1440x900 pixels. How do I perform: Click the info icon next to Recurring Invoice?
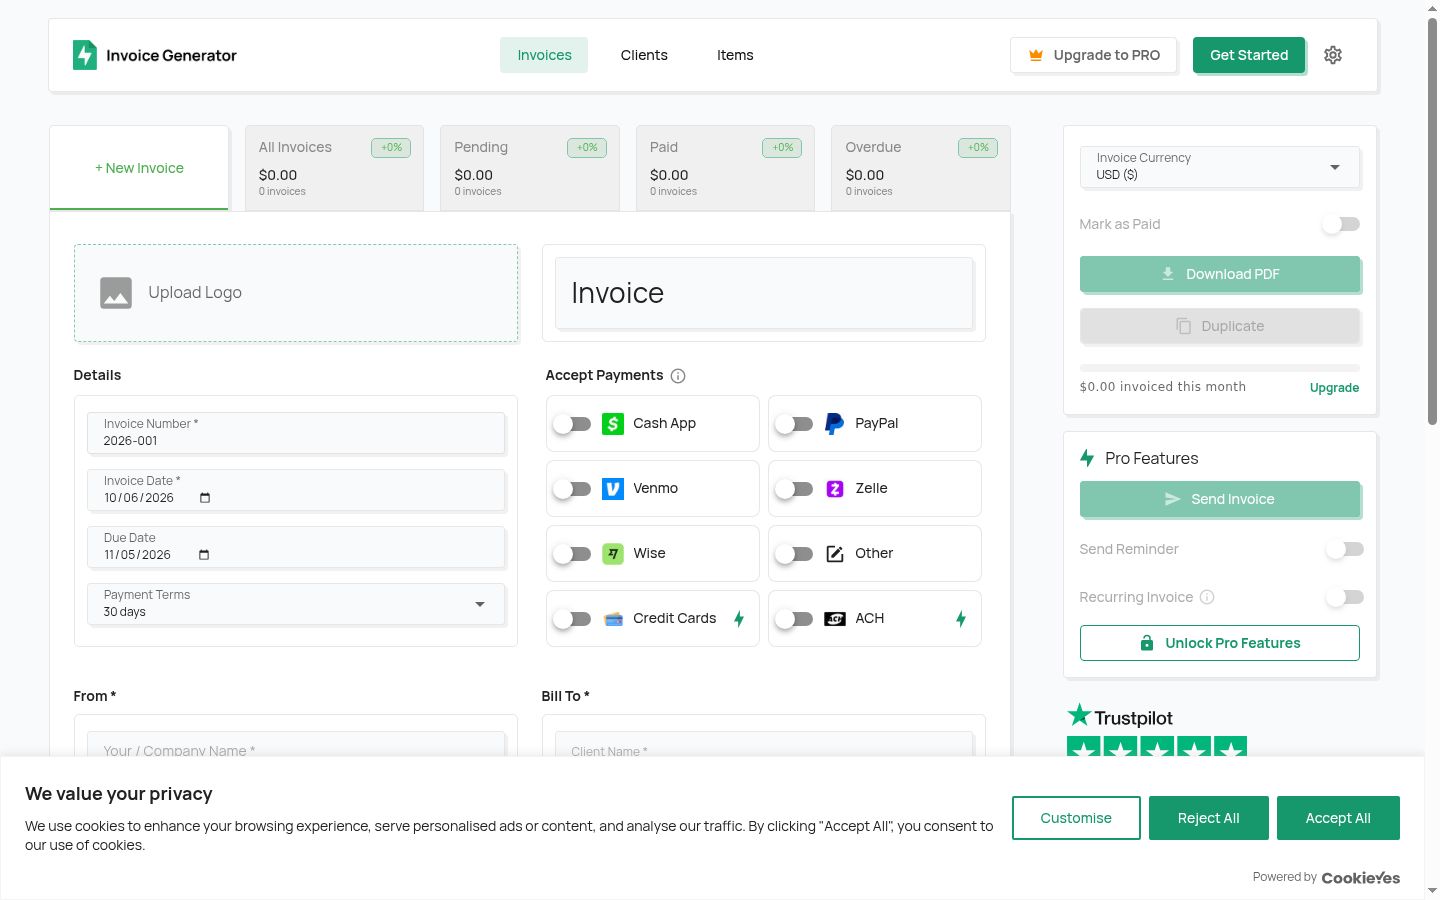pyautogui.click(x=1207, y=597)
